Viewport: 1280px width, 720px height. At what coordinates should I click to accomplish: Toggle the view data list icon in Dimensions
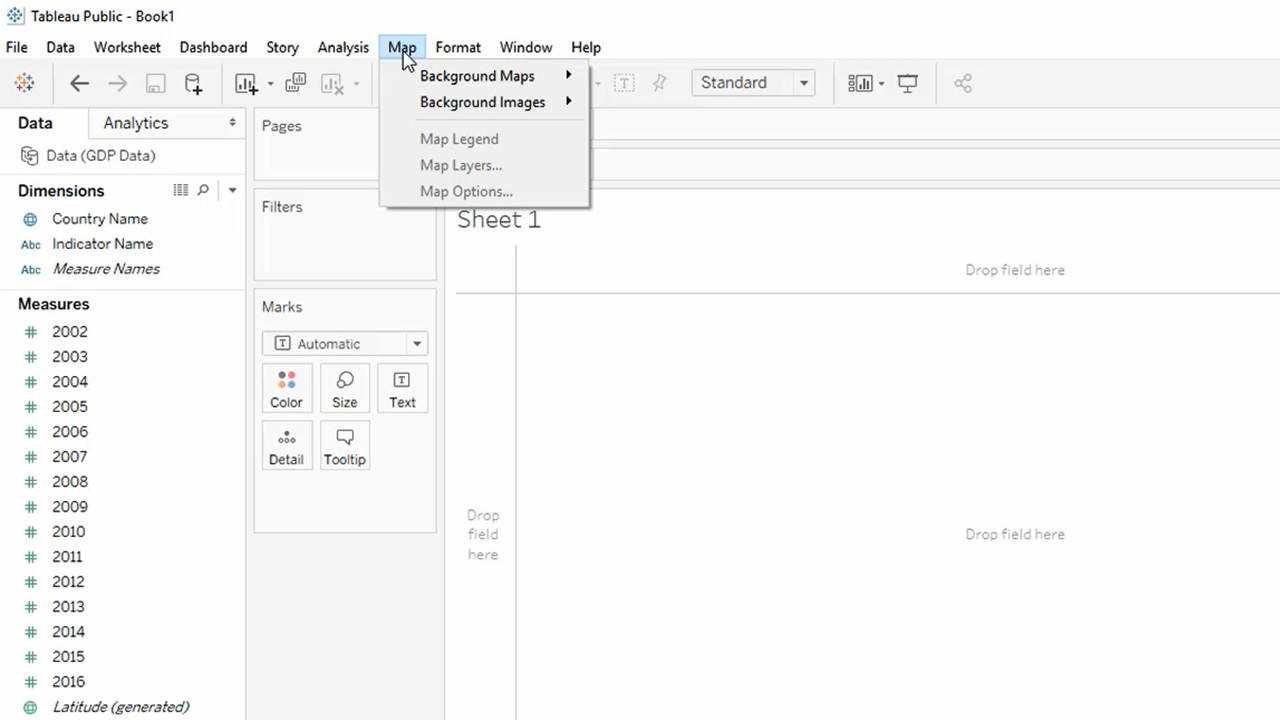click(x=181, y=190)
